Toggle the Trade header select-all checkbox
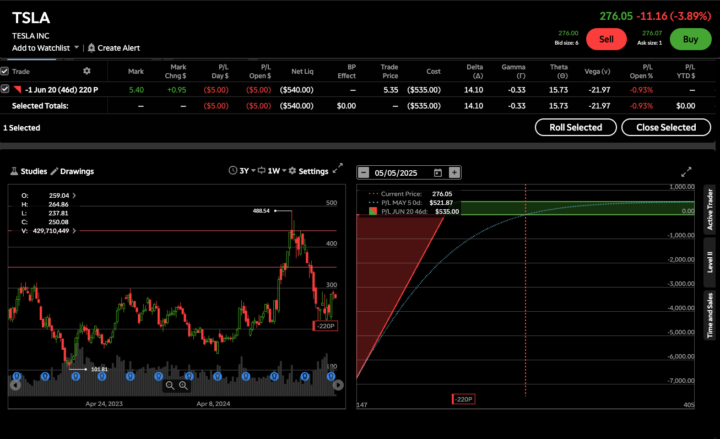720x439 pixels. [5, 71]
